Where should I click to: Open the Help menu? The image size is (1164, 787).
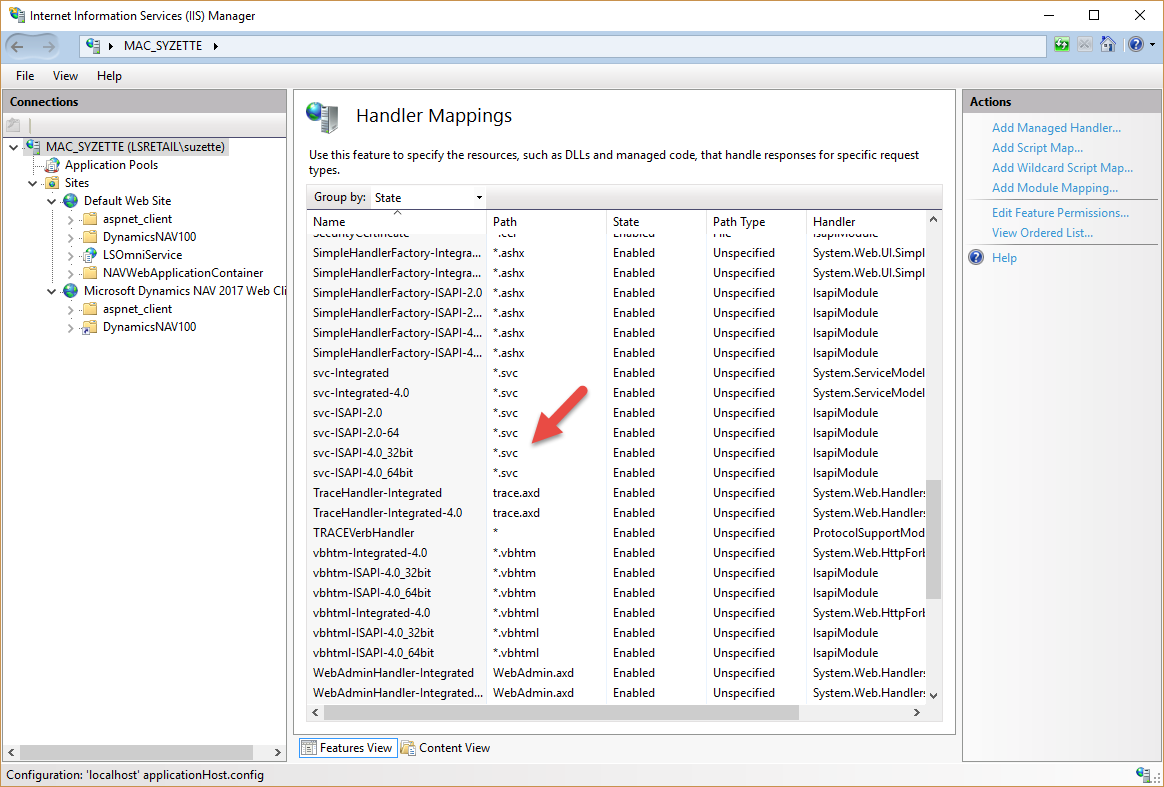coord(109,76)
